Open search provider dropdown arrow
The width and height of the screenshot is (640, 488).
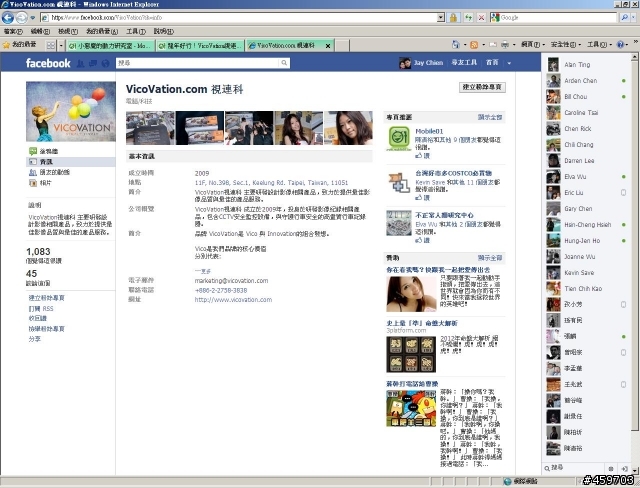pos(634,18)
